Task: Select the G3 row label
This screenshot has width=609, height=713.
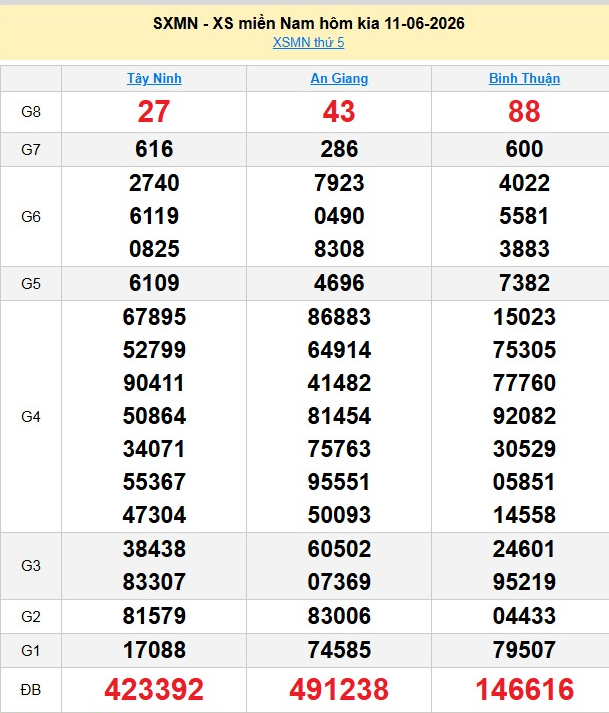Action: click(31, 566)
